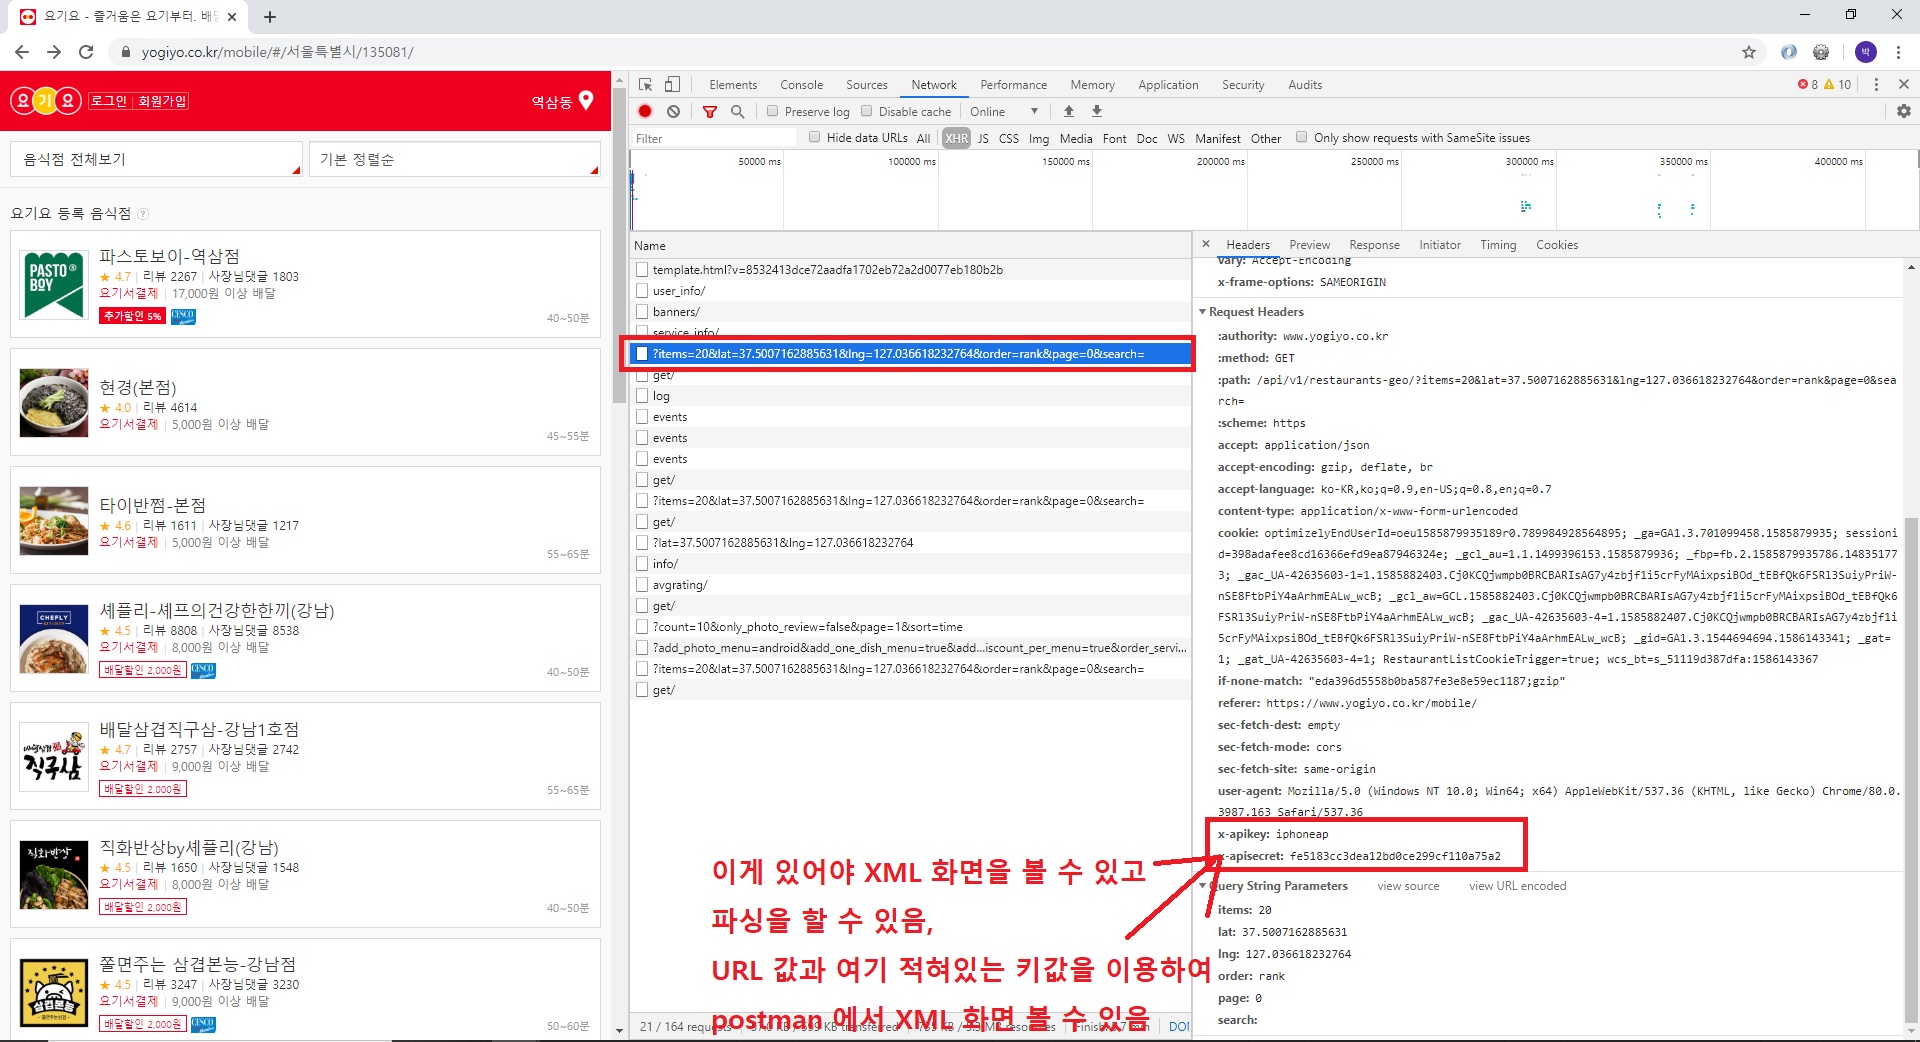Click the DevTools inspect element icon
1920x1042 pixels.
tap(646, 85)
